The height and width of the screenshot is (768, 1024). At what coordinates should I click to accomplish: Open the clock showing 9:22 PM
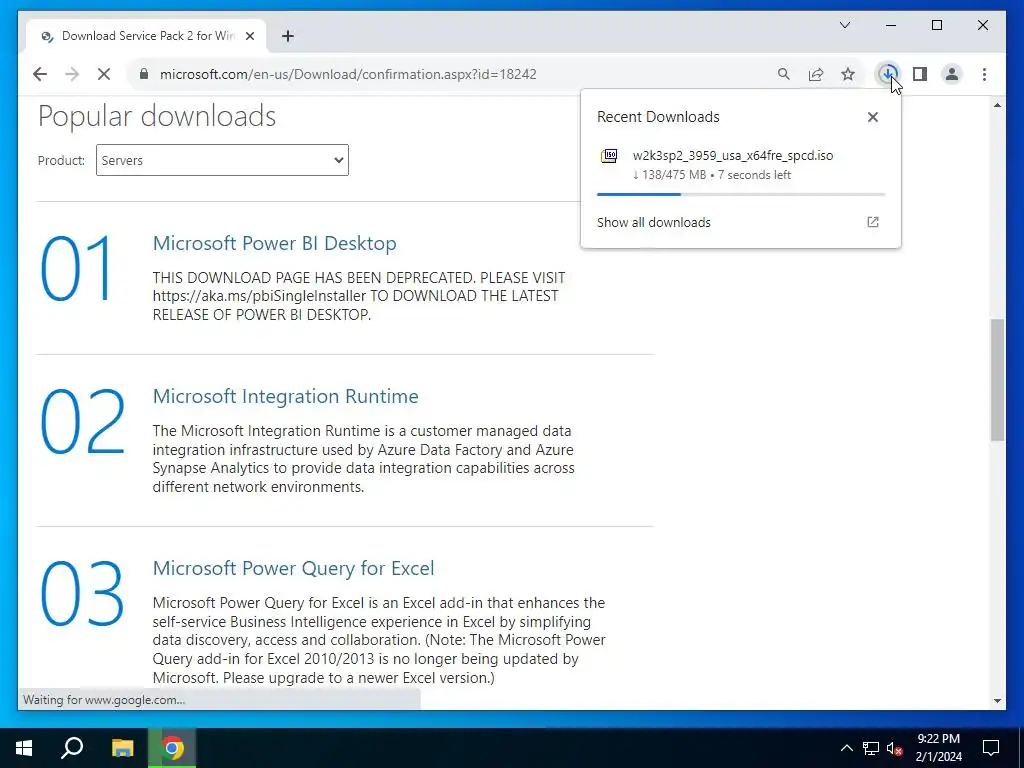point(938,748)
